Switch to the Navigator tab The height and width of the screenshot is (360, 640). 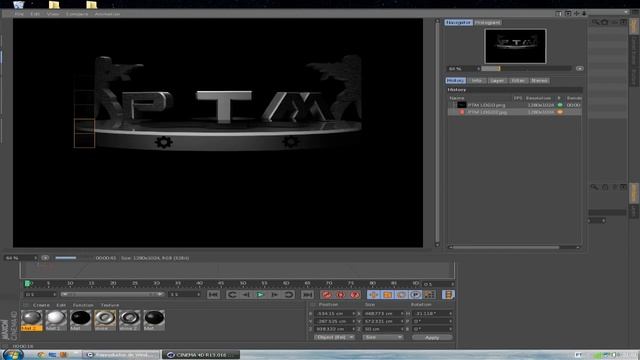coord(458,22)
